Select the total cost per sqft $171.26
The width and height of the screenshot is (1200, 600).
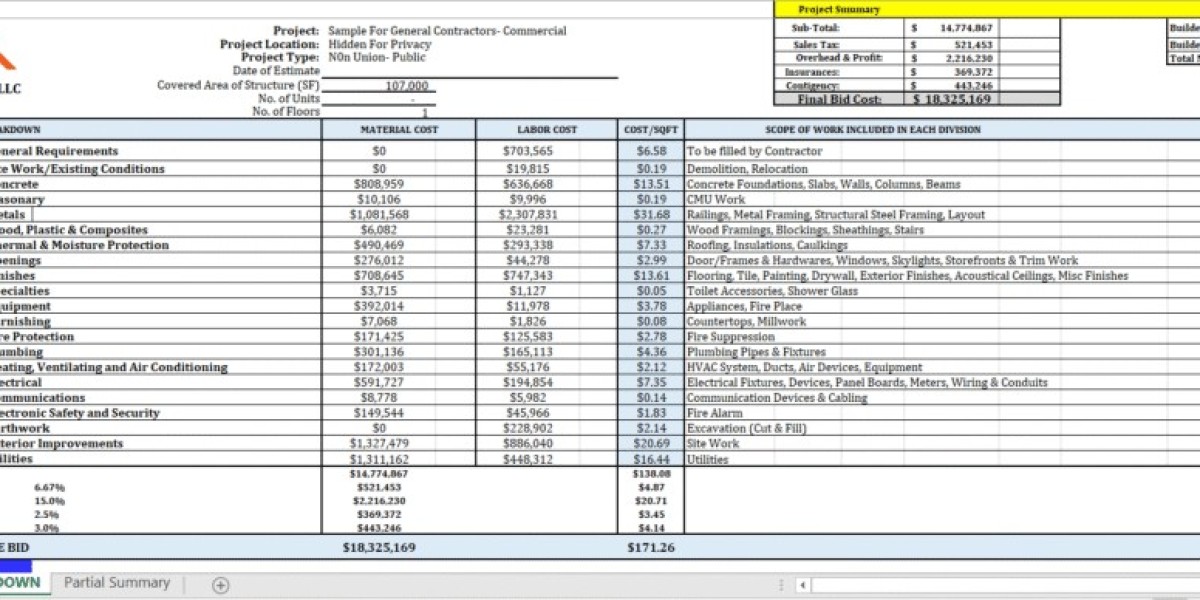[651, 548]
